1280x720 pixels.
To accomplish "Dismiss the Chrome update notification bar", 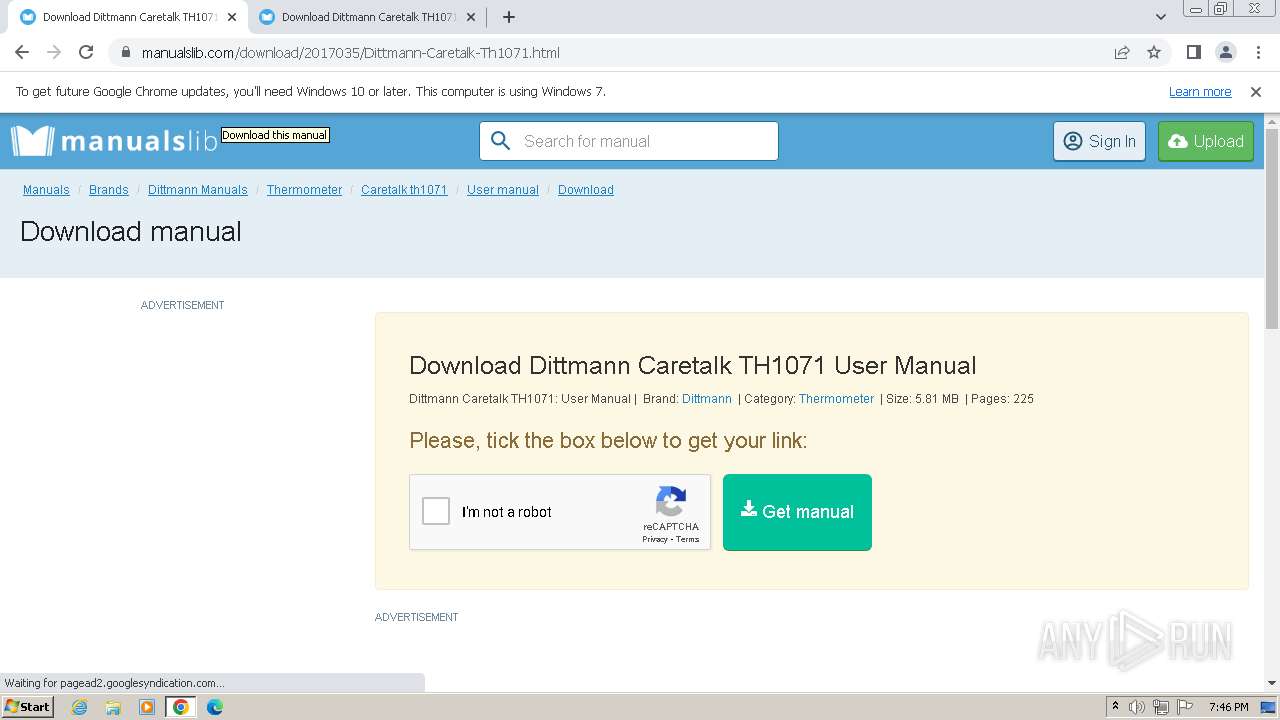I will coord(1256,91).
